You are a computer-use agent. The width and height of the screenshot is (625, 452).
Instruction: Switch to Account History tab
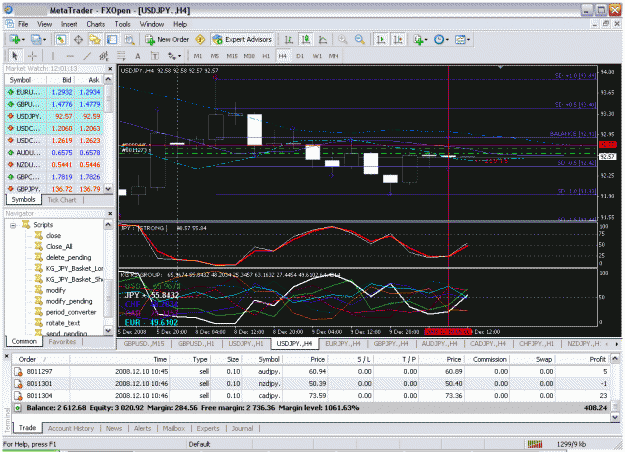(71, 428)
